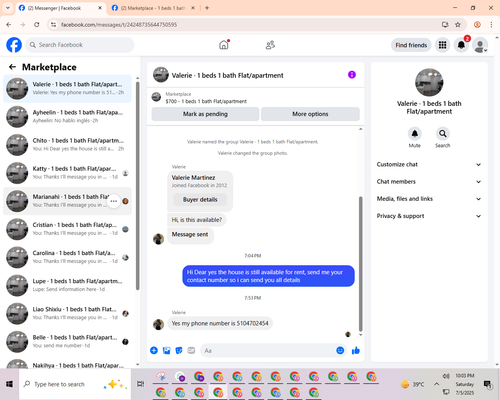Click Find friends button

pyautogui.click(x=411, y=45)
